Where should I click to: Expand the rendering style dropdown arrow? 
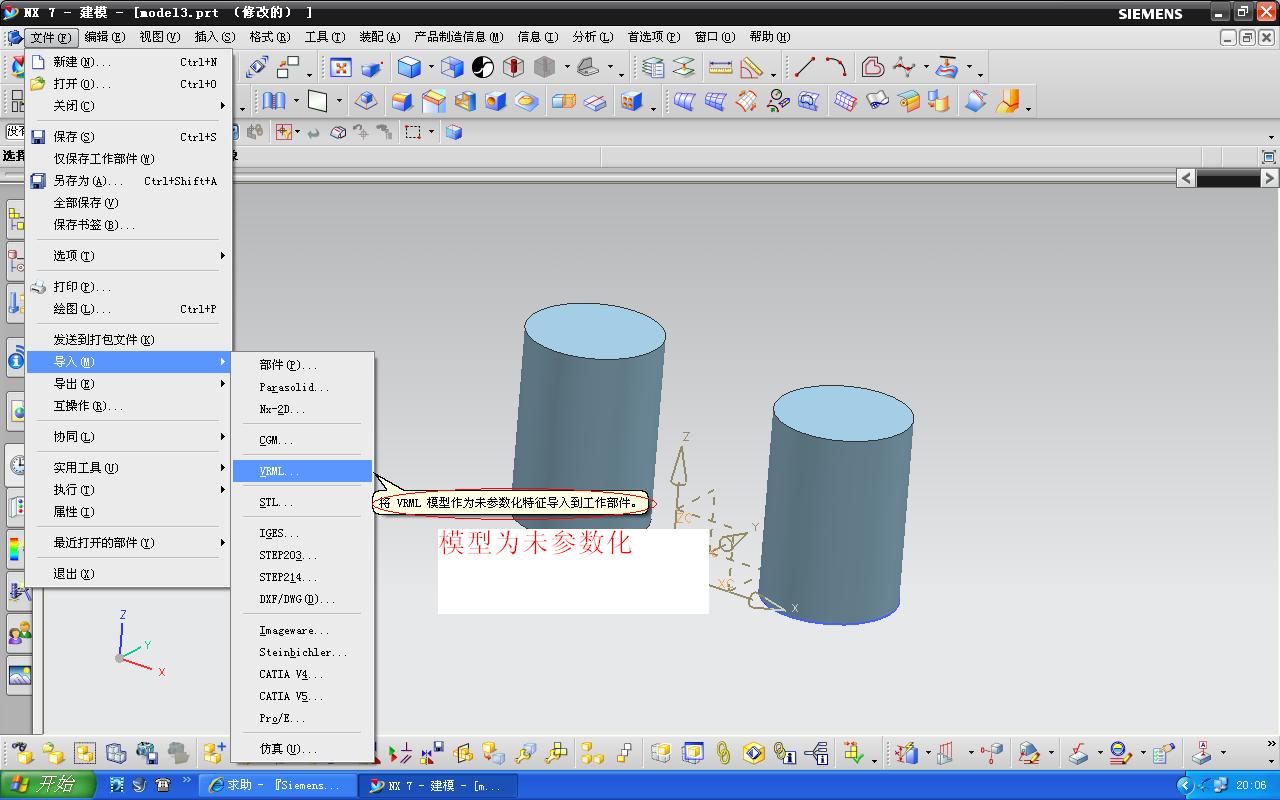[431, 68]
